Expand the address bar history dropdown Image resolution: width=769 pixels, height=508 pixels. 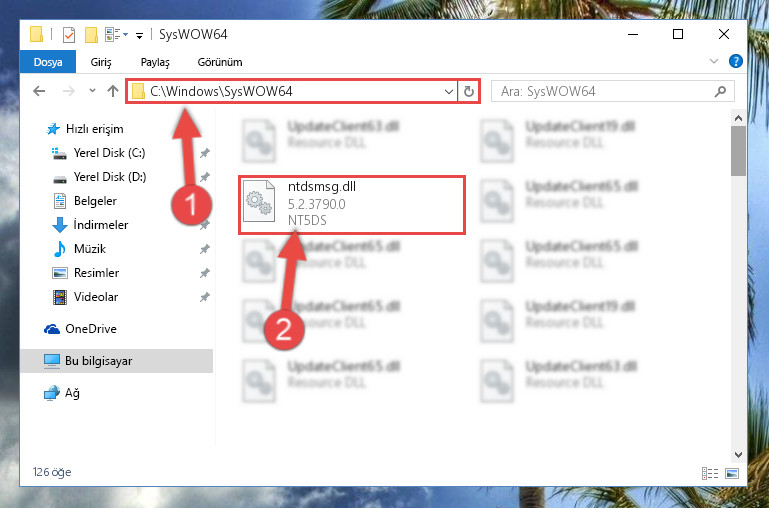tap(448, 92)
